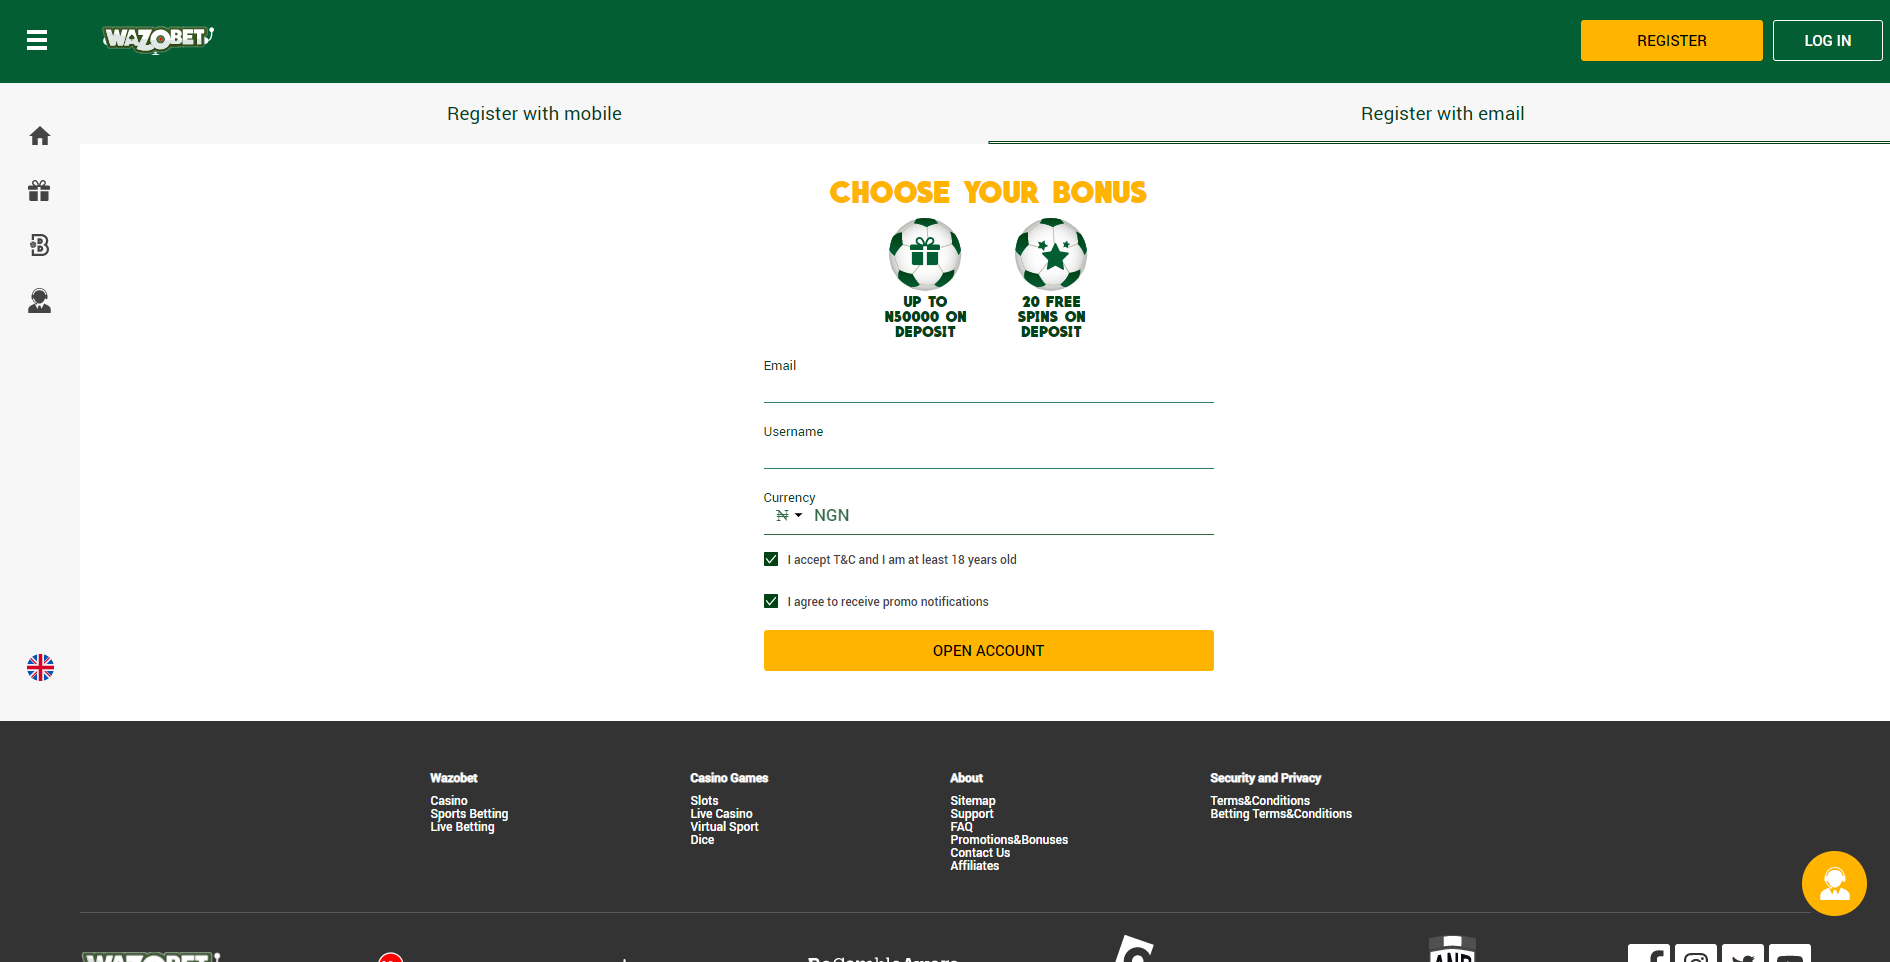Open the Dice footer link

702,840
